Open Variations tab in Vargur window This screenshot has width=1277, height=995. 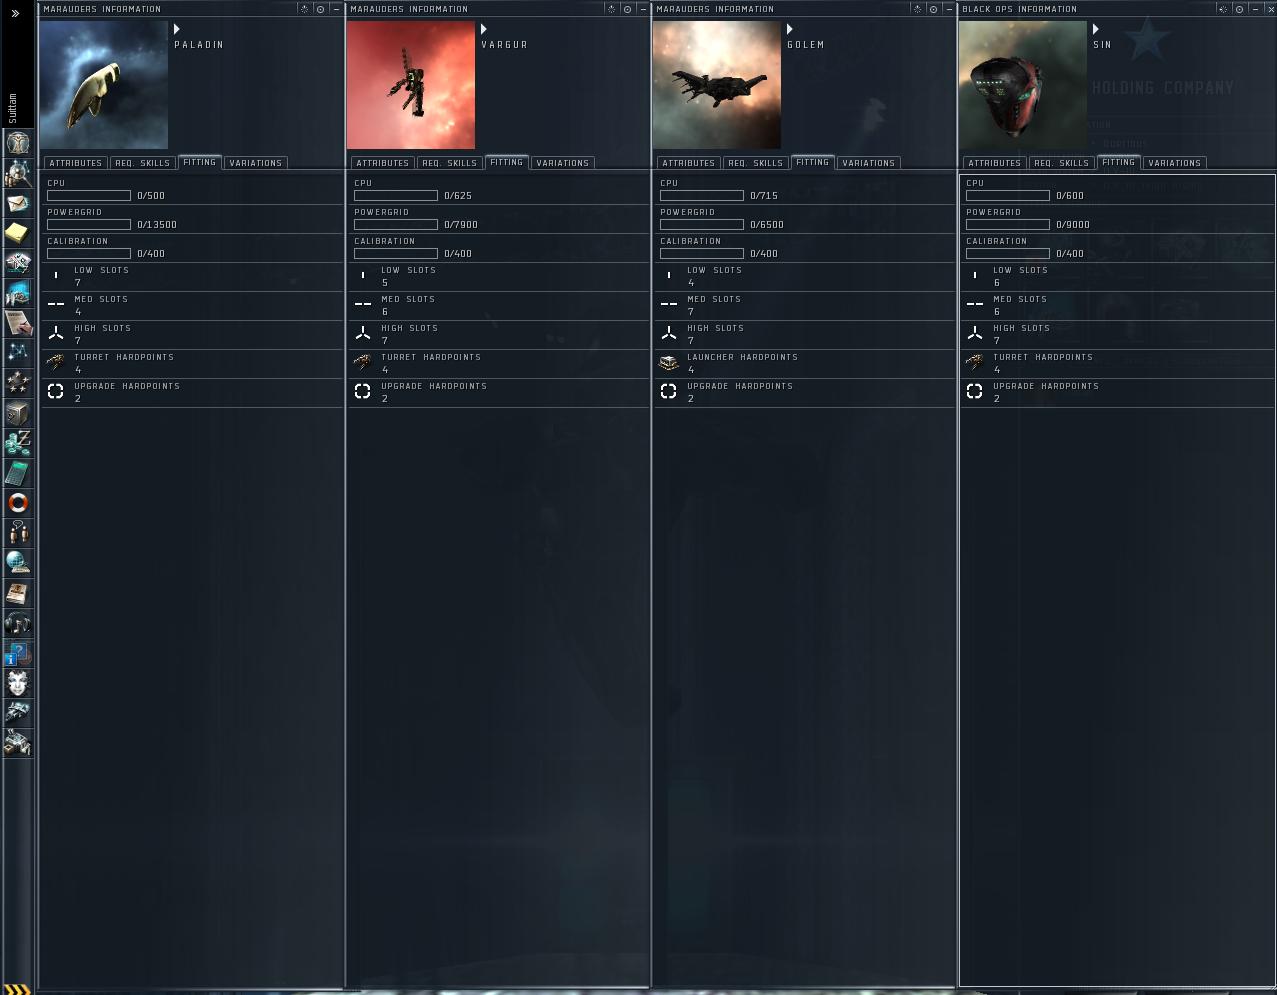[562, 163]
